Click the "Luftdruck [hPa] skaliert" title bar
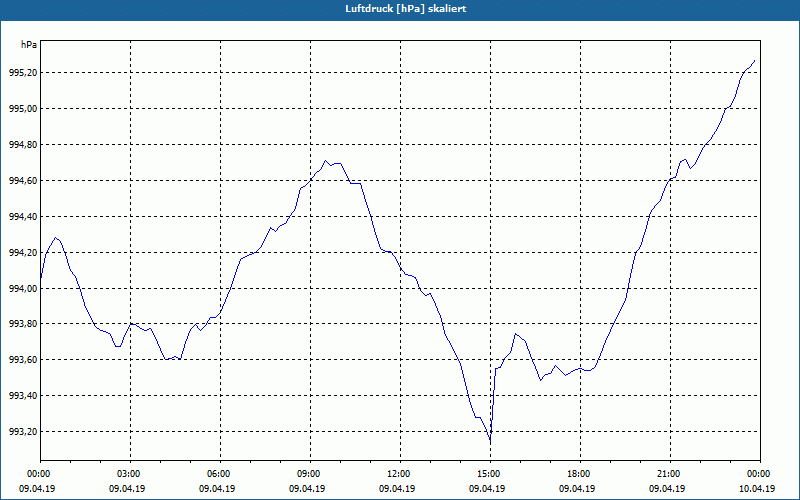The width and height of the screenshot is (800, 500). [400, 9]
